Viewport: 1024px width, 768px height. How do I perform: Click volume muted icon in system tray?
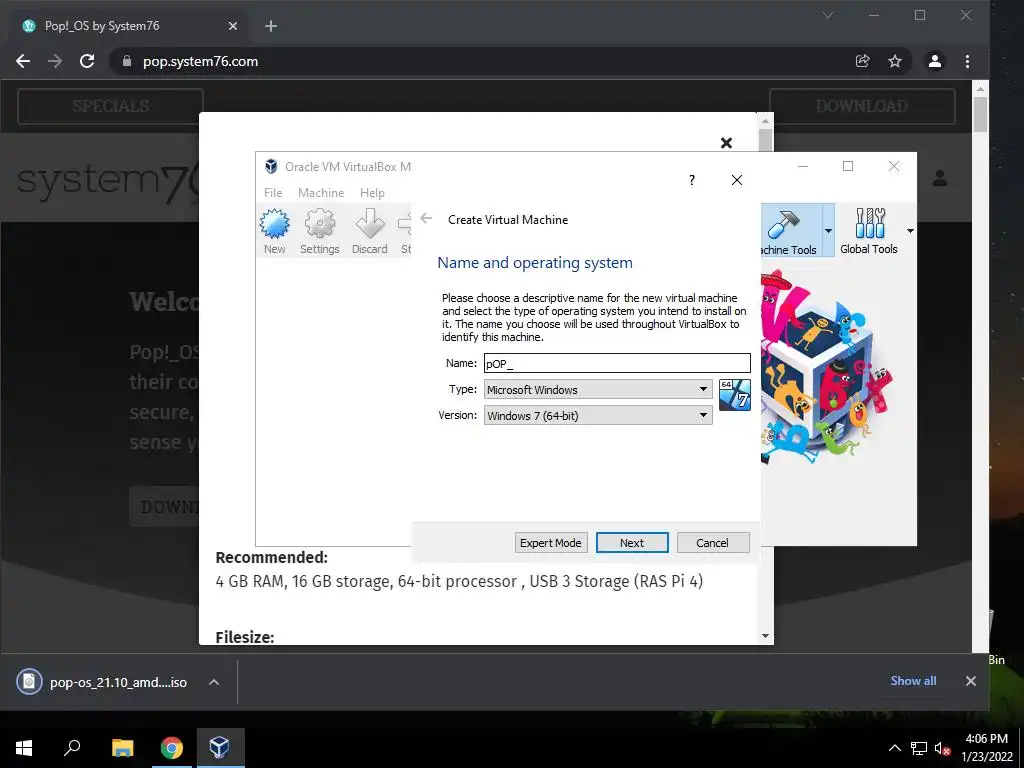[x=942, y=748]
